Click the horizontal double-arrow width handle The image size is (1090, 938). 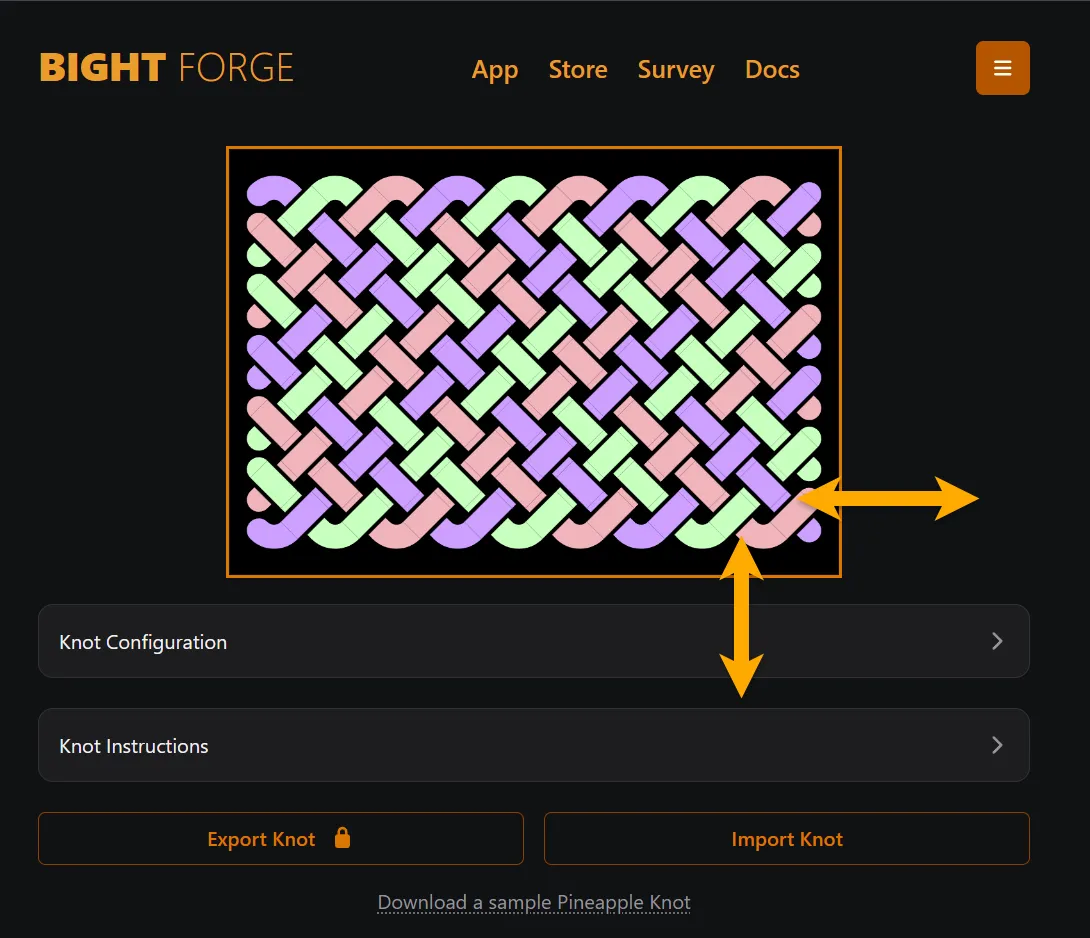click(x=888, y=498)
